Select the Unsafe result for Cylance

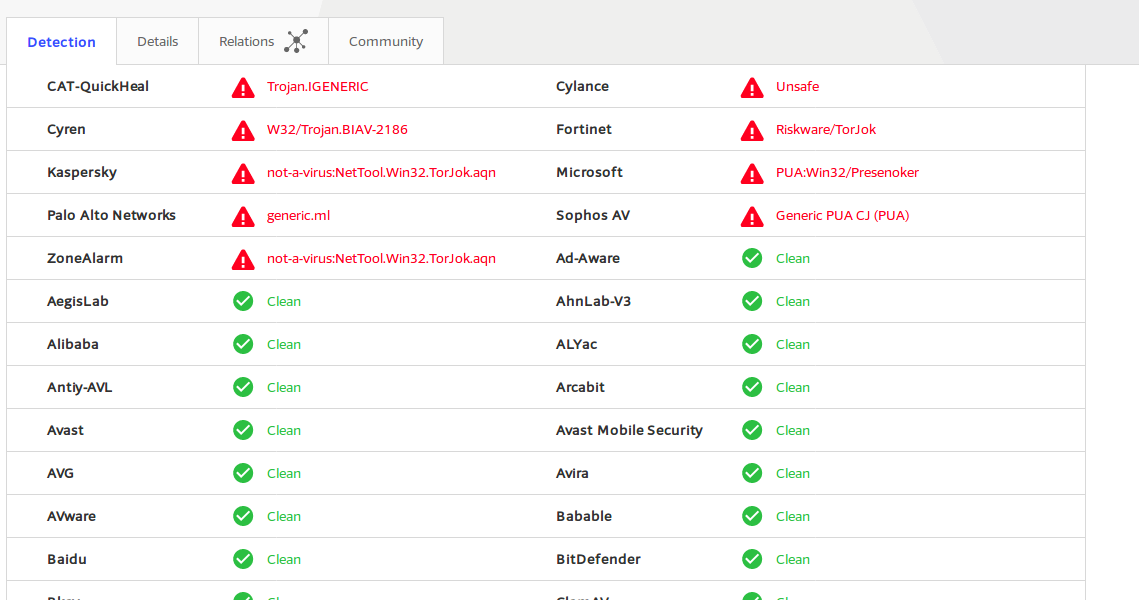798,86
